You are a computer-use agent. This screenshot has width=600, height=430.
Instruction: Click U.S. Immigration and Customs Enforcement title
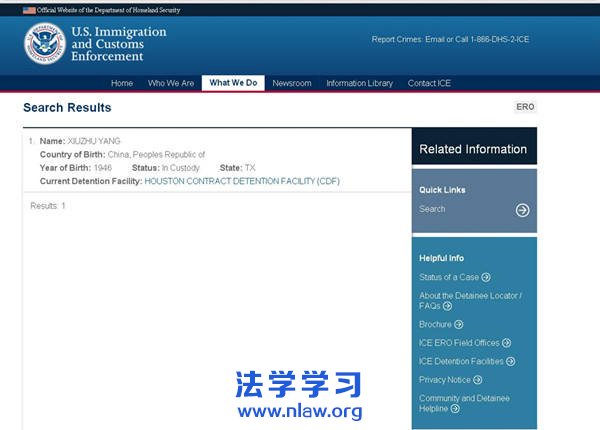tap(119, 44)
